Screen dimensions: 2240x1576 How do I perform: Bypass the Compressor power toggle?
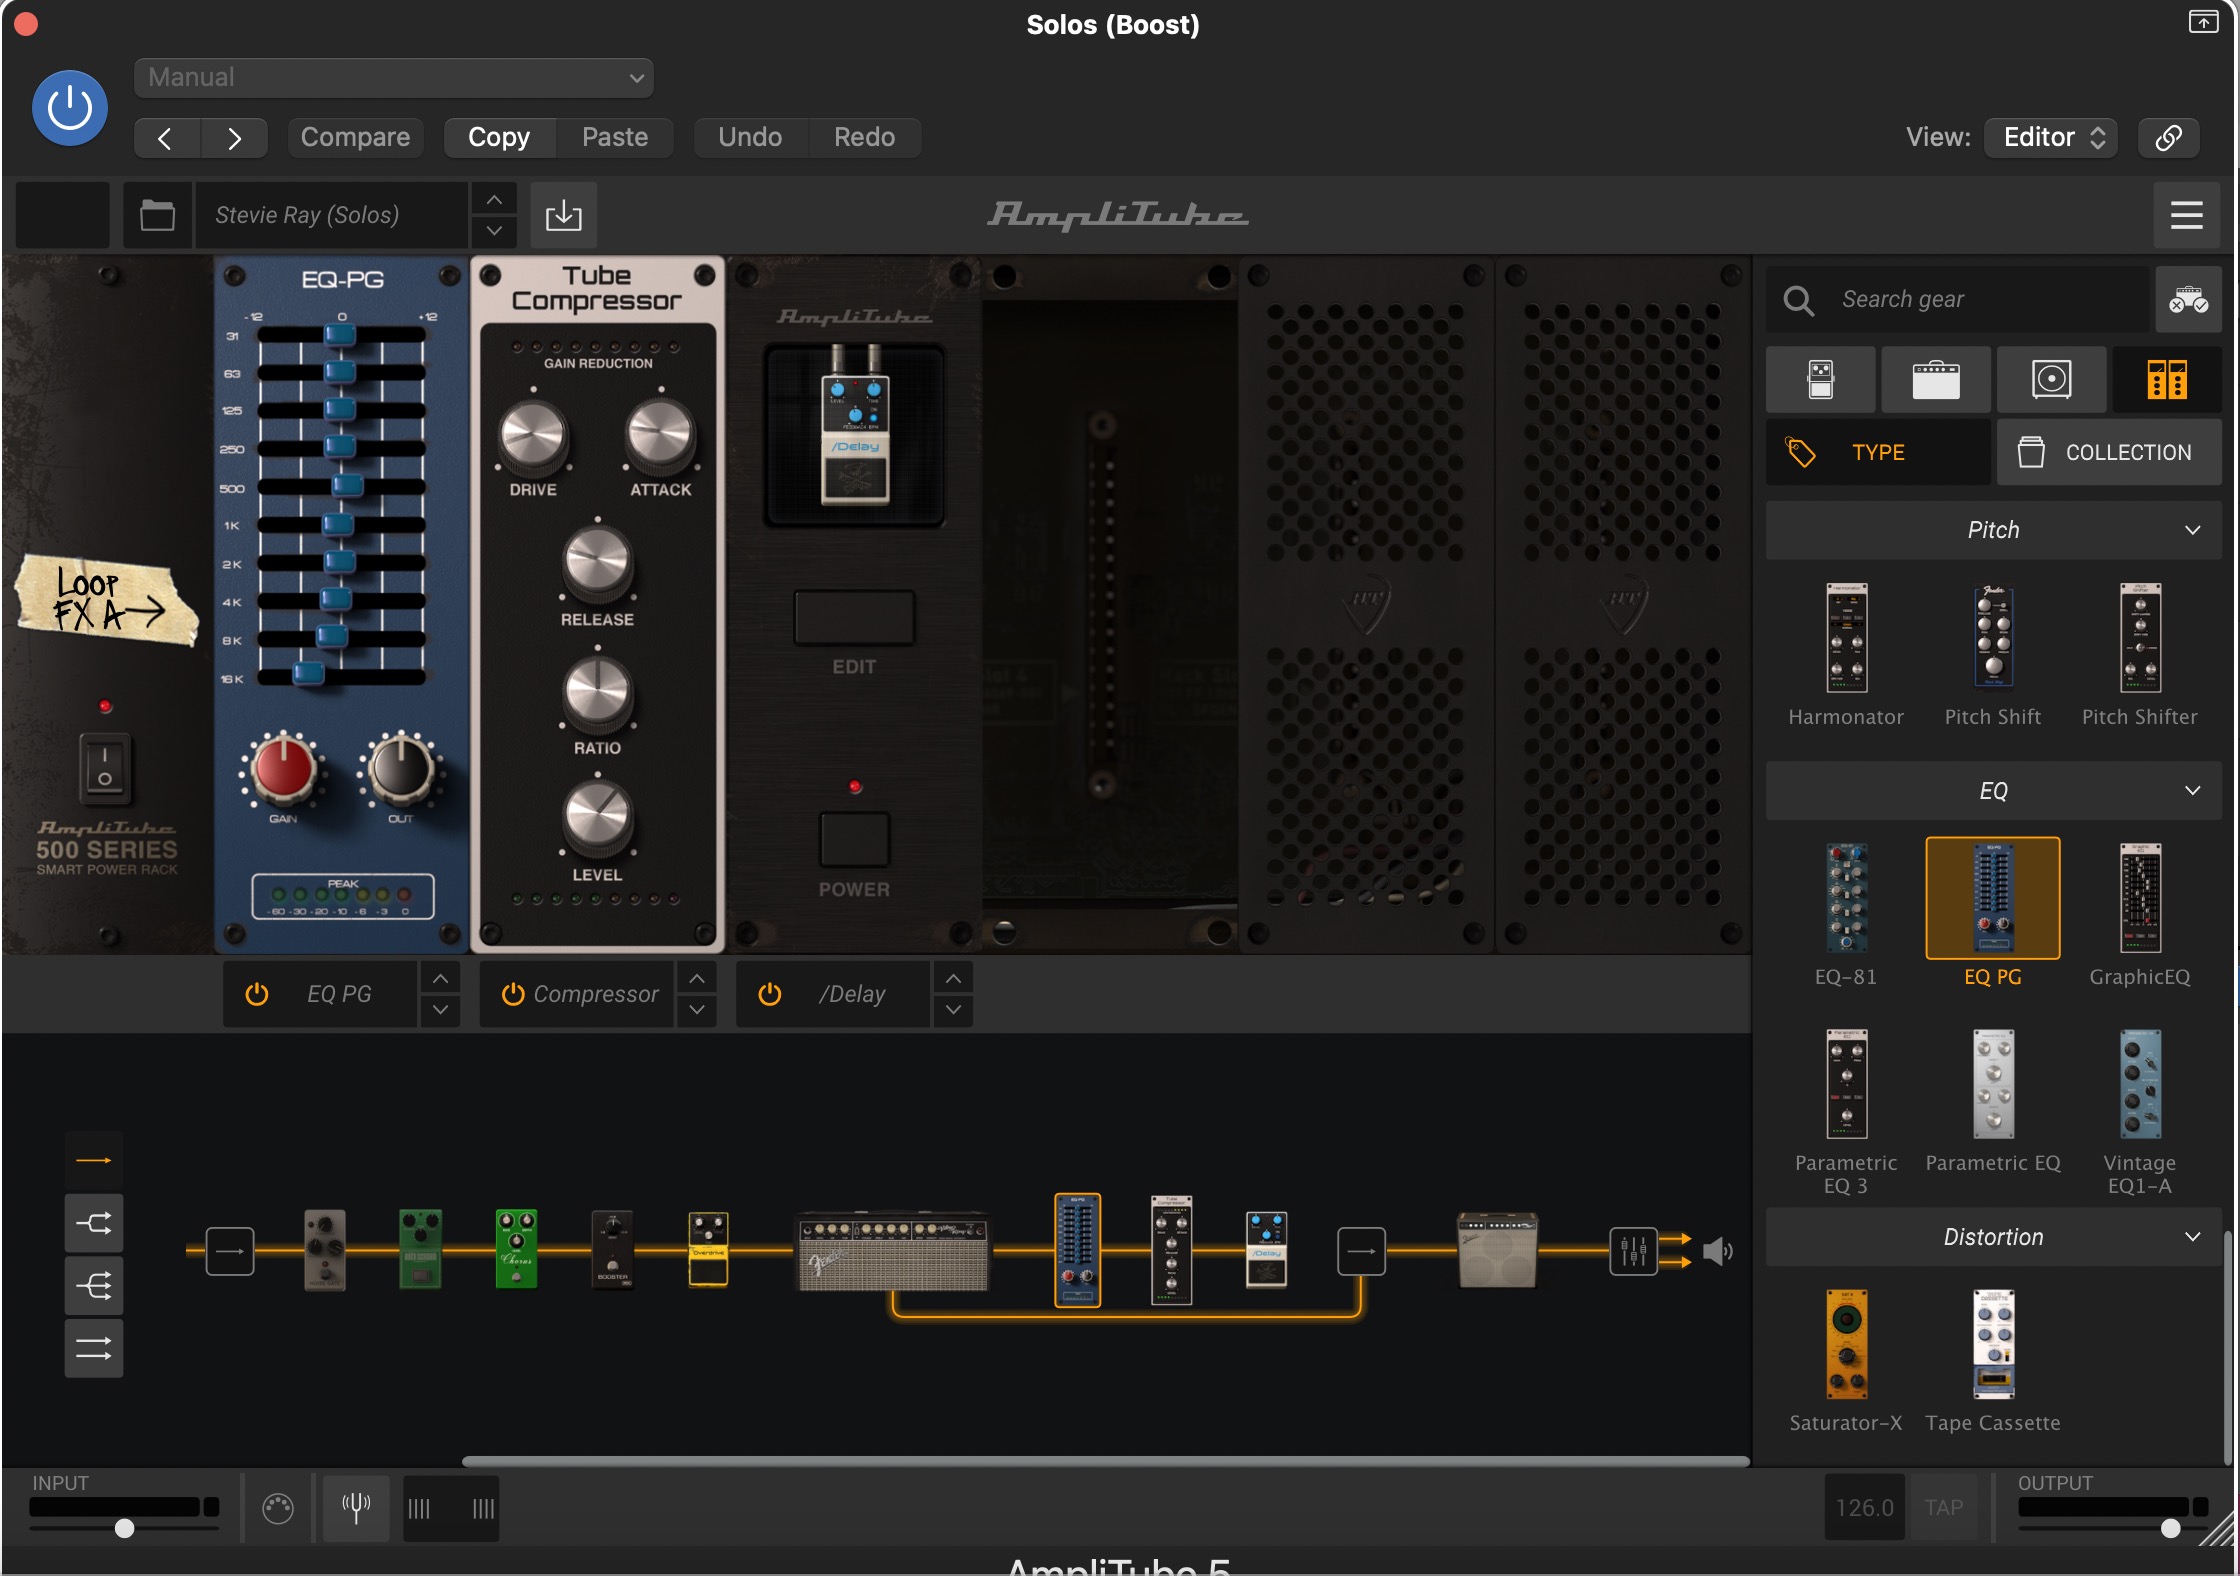pos(513,994)
